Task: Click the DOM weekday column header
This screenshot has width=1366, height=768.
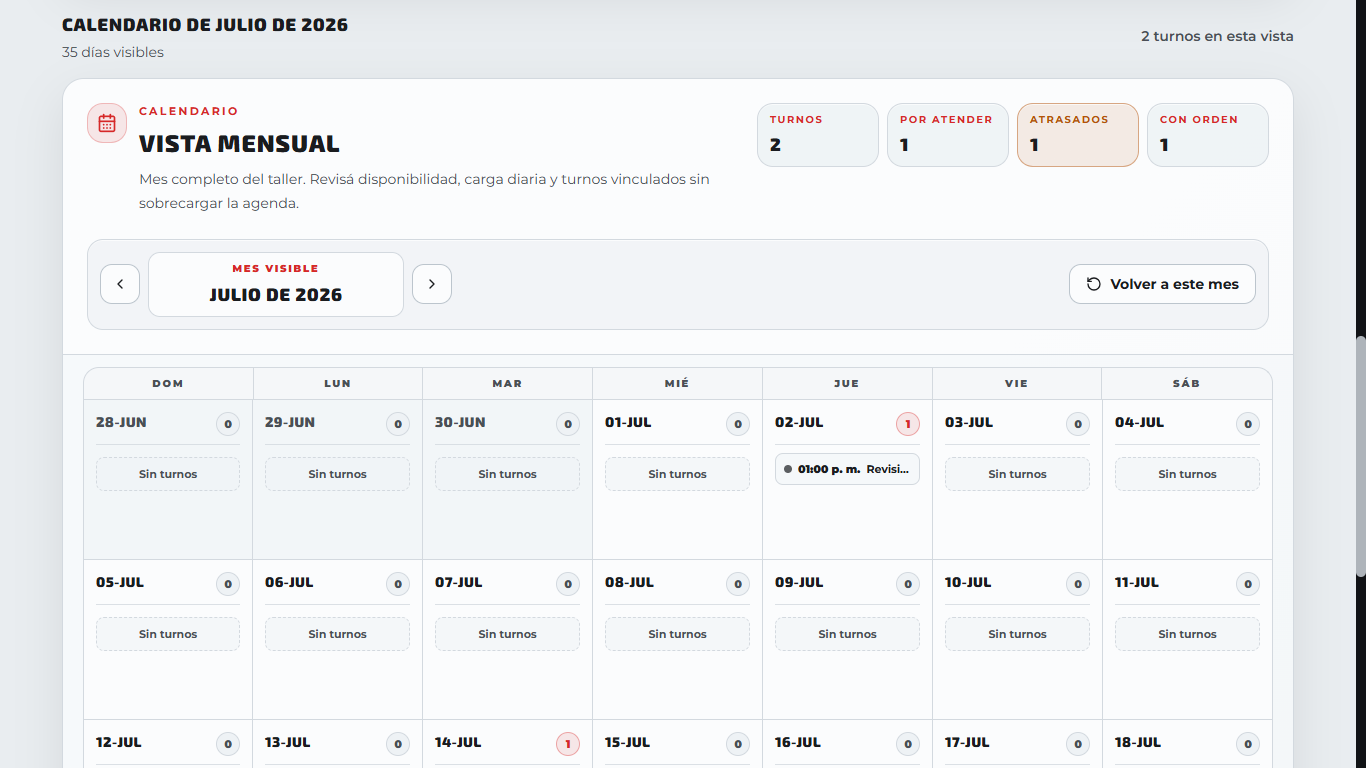Action: 168,384
